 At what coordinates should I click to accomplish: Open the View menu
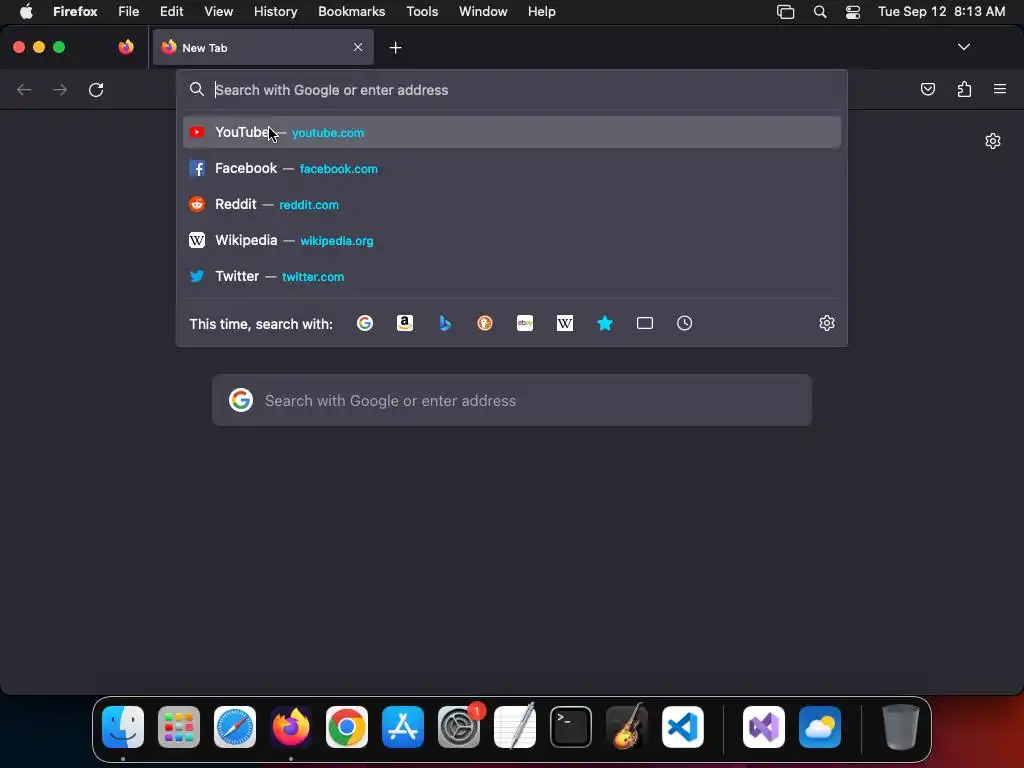click(x=218, y=11)
